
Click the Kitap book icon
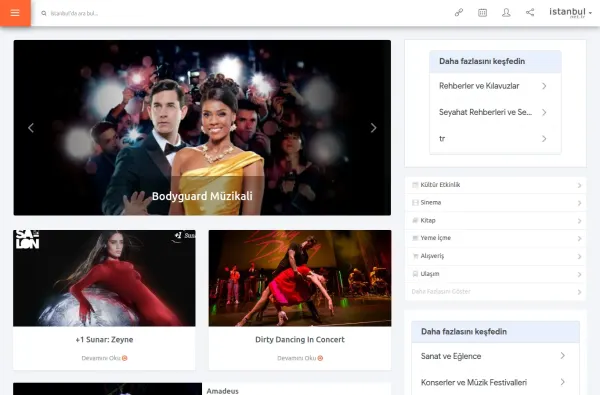click(415, 220)
